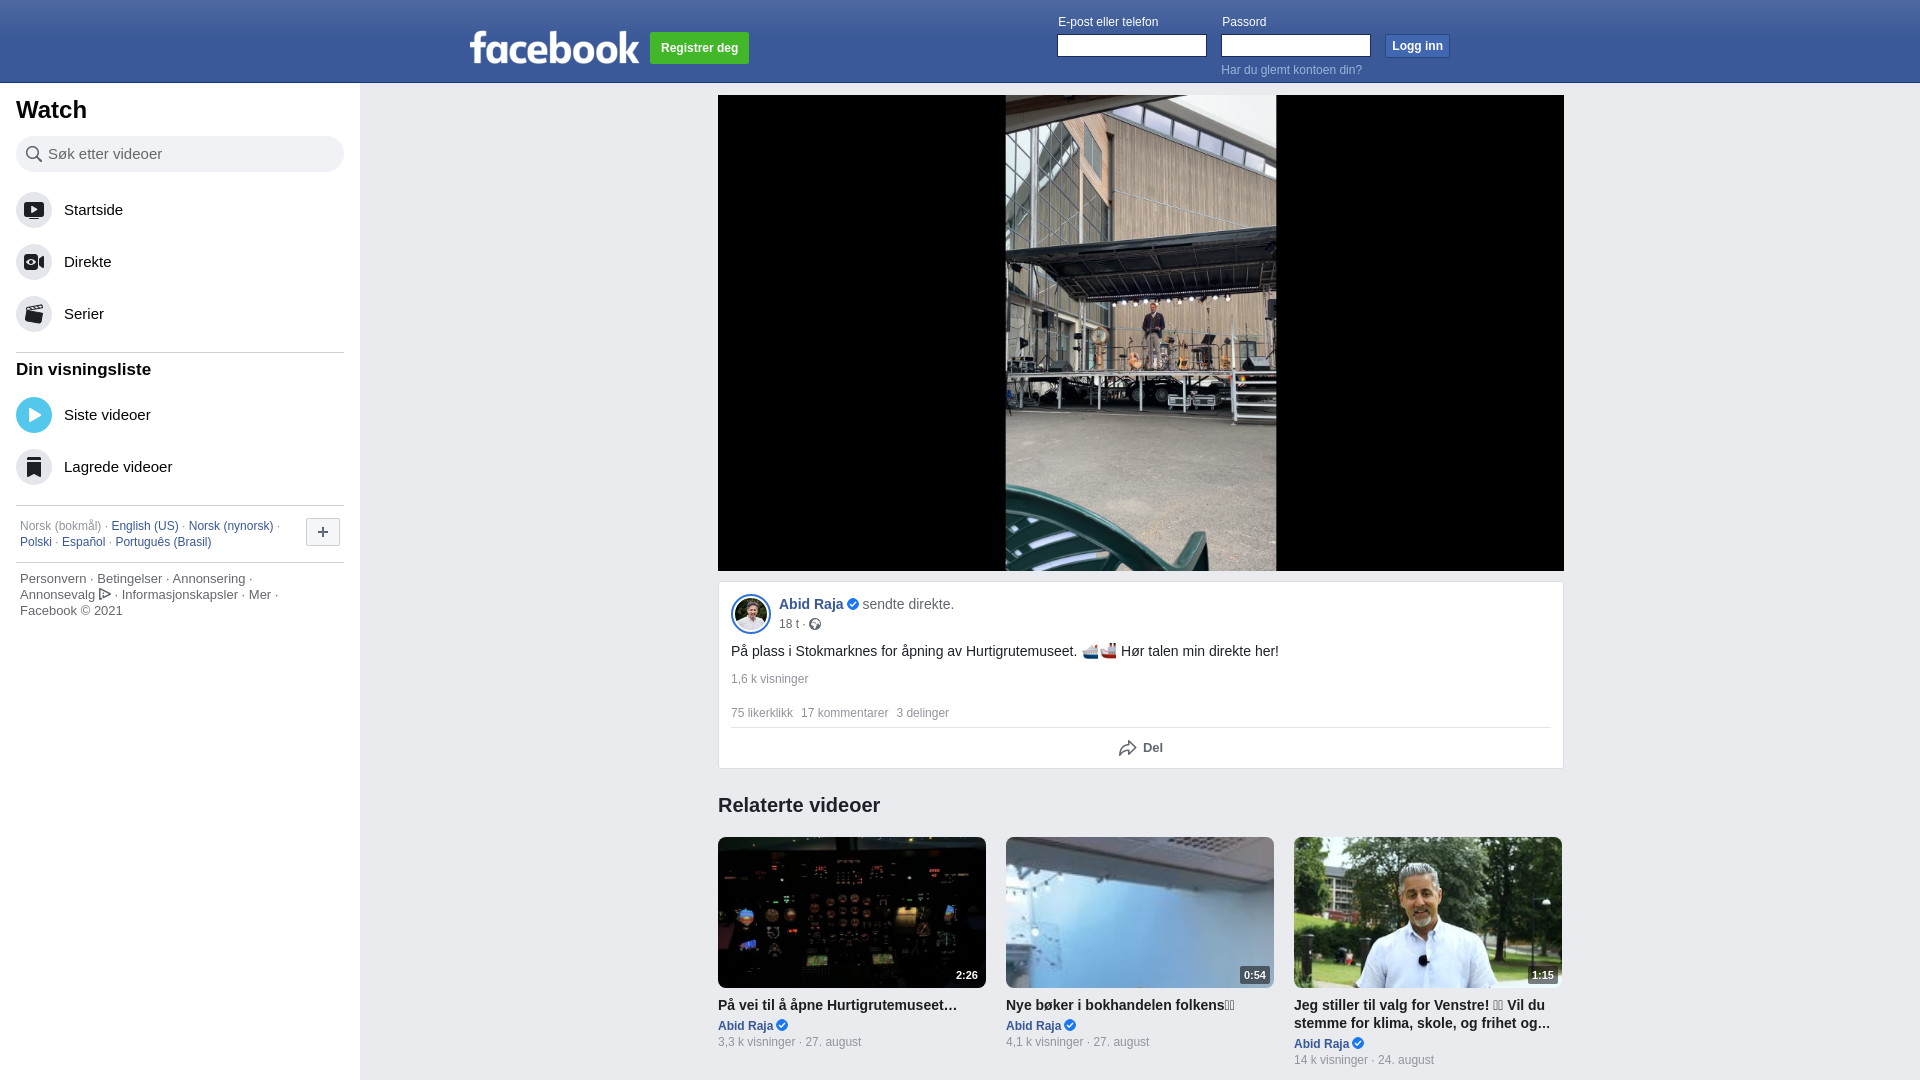Open the Personvern footer link
This screenshot has width=1920, height=1080.
point(53,579)
